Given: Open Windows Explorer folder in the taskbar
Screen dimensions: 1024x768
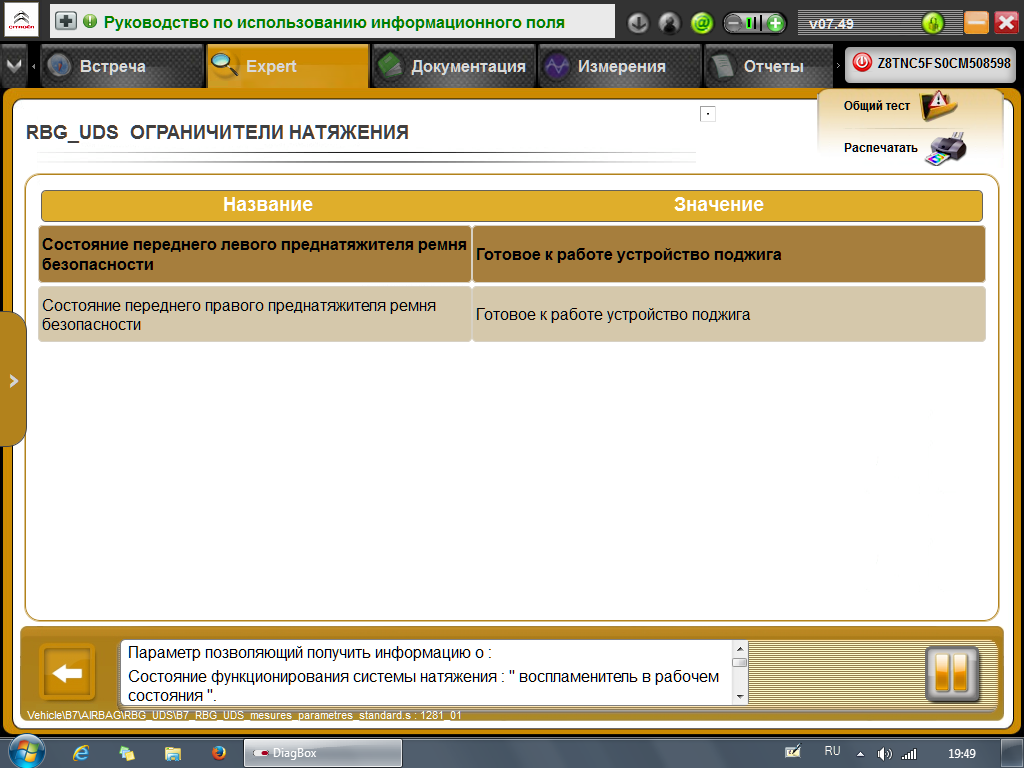Looking at the screenshot, I should click(172, 753).
